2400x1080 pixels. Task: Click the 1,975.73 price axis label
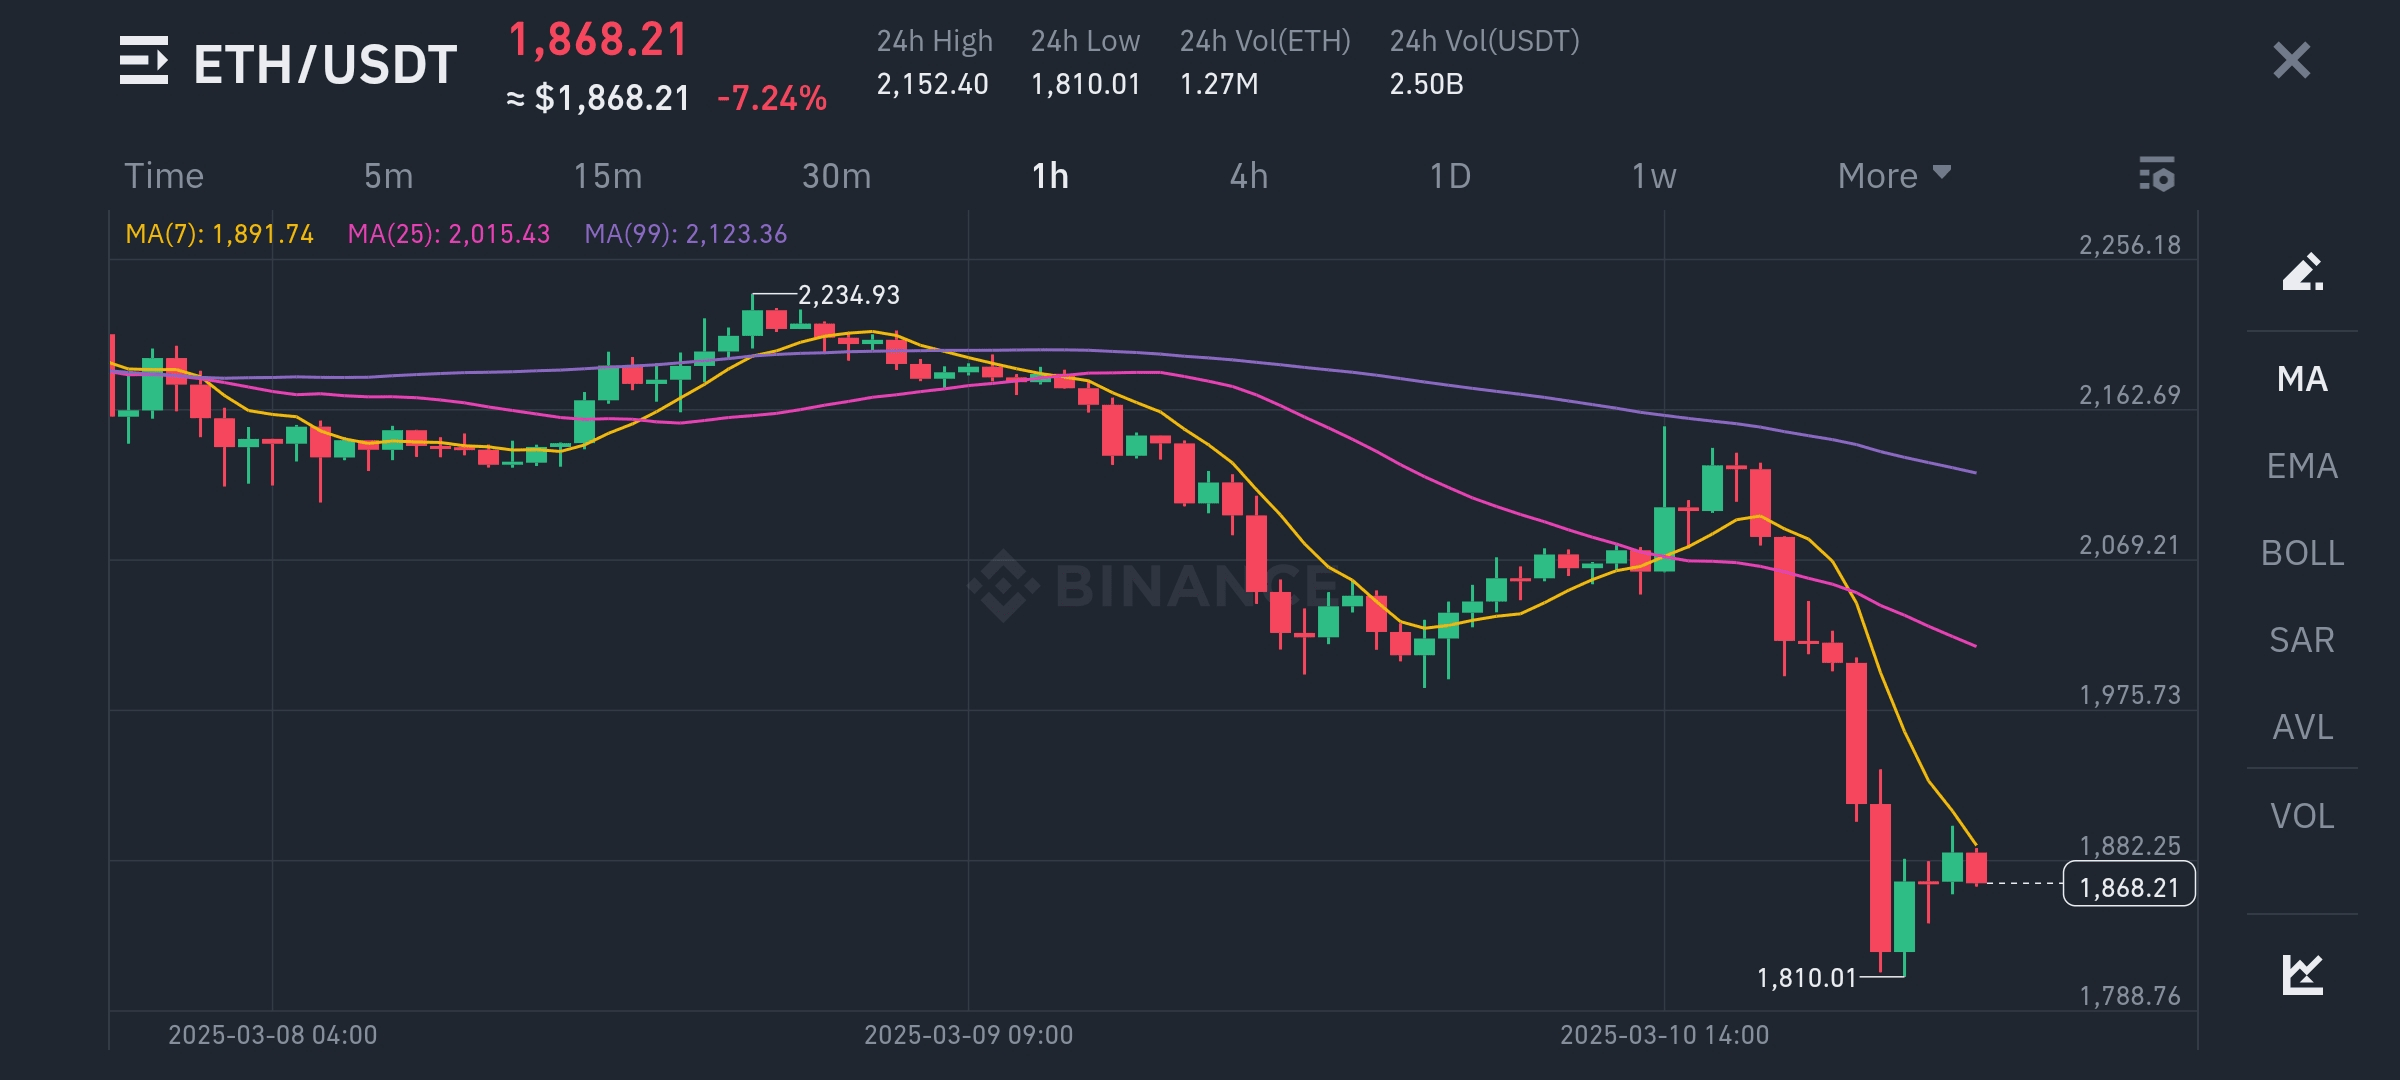[x=2129, y=695]
